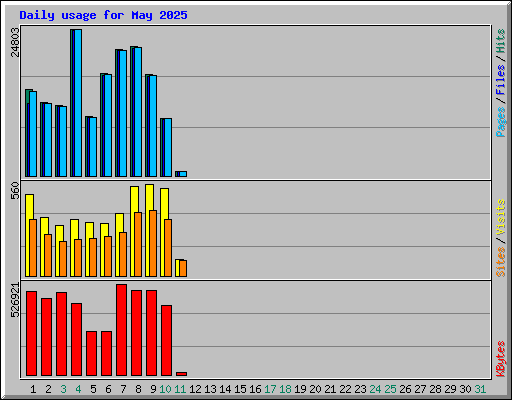Click the cyan pages bar for day 10

point(168,148)
